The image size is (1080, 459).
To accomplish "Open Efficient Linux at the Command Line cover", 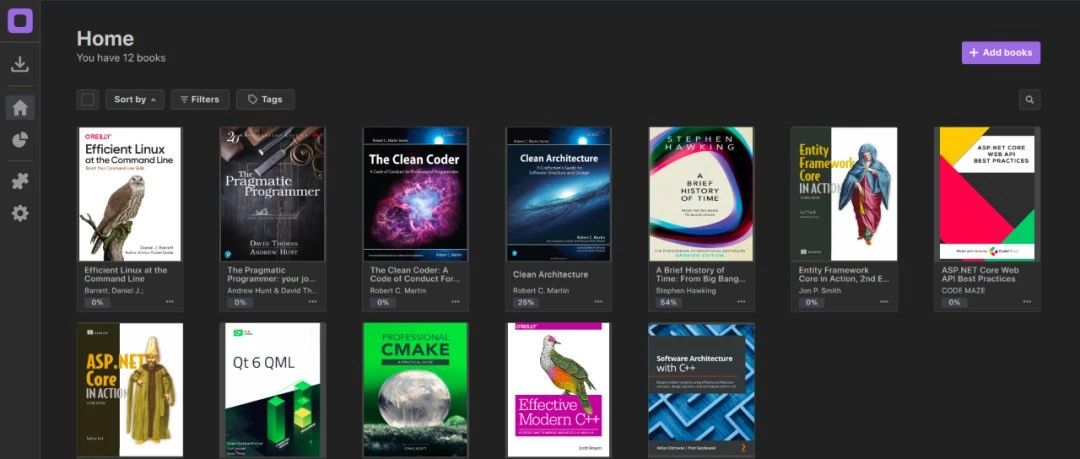I will tap(130, 194).
